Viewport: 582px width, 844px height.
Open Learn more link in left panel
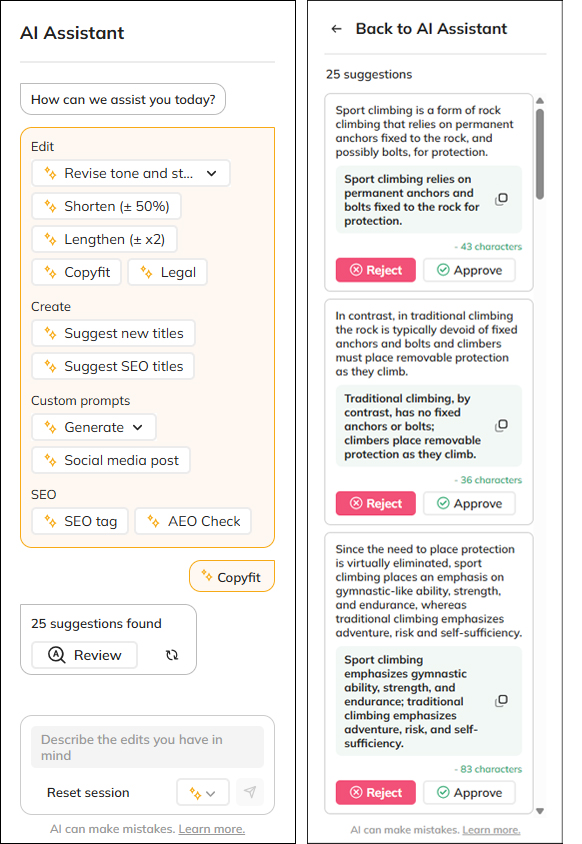[x=212, y=829]
